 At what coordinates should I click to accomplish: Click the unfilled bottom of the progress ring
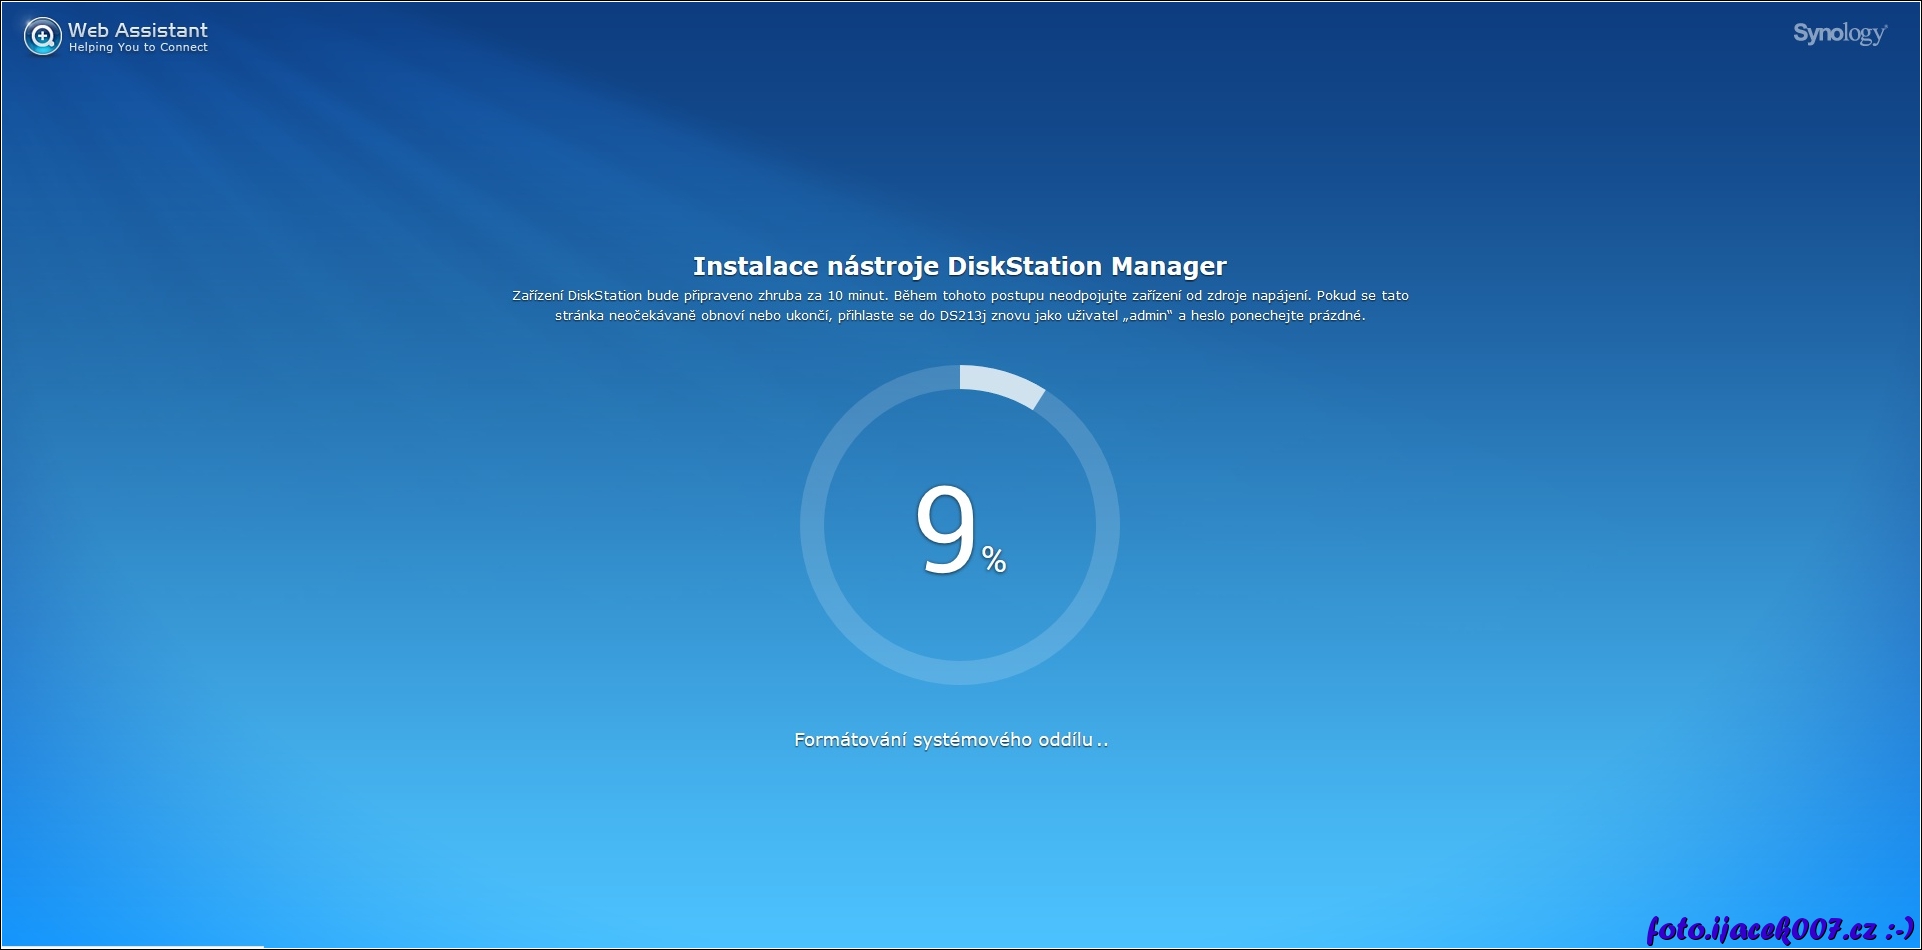[960, 672]
